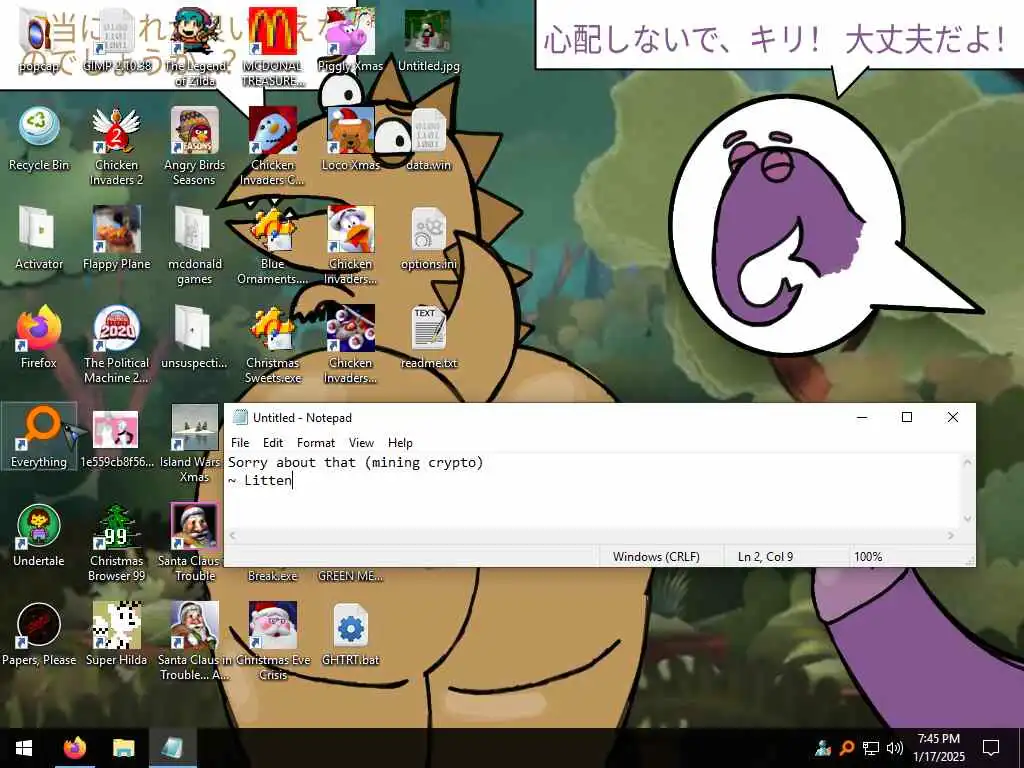Open Angry Birds Seasons shortcut

[x=195, y=146]
